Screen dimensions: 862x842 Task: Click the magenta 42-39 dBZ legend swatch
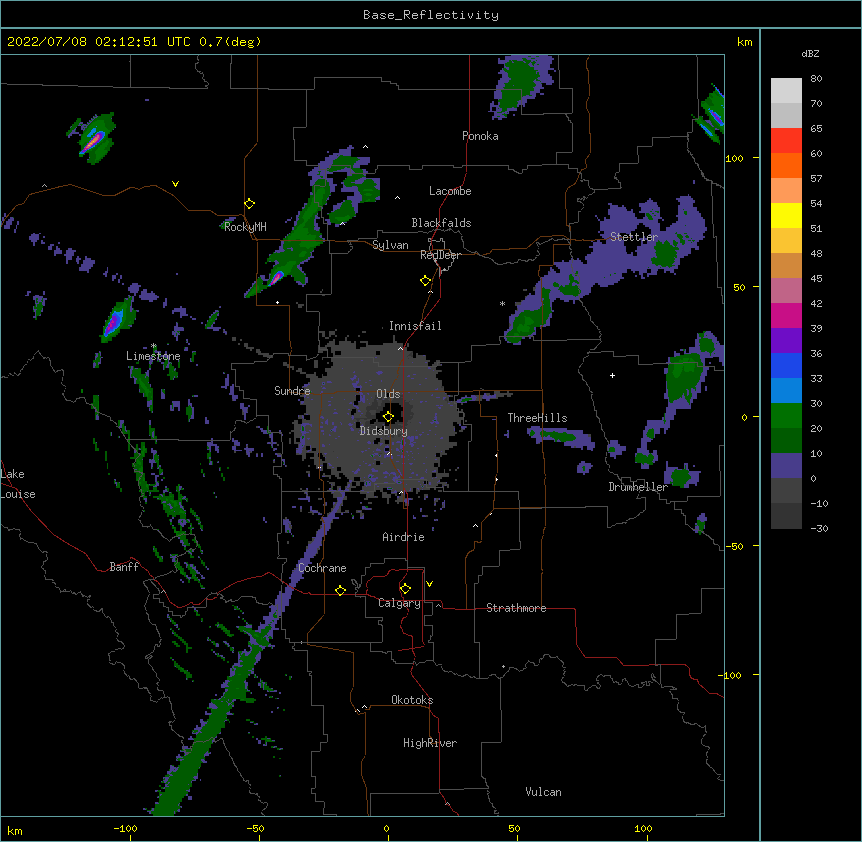(x=786, y=315)
